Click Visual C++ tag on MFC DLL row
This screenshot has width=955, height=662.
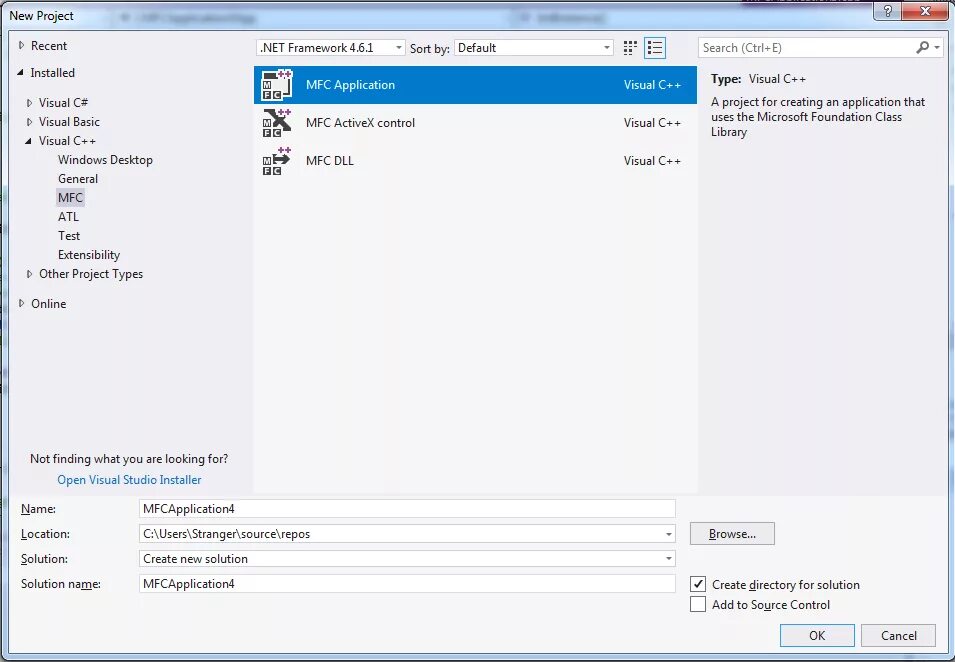(652, 161)
